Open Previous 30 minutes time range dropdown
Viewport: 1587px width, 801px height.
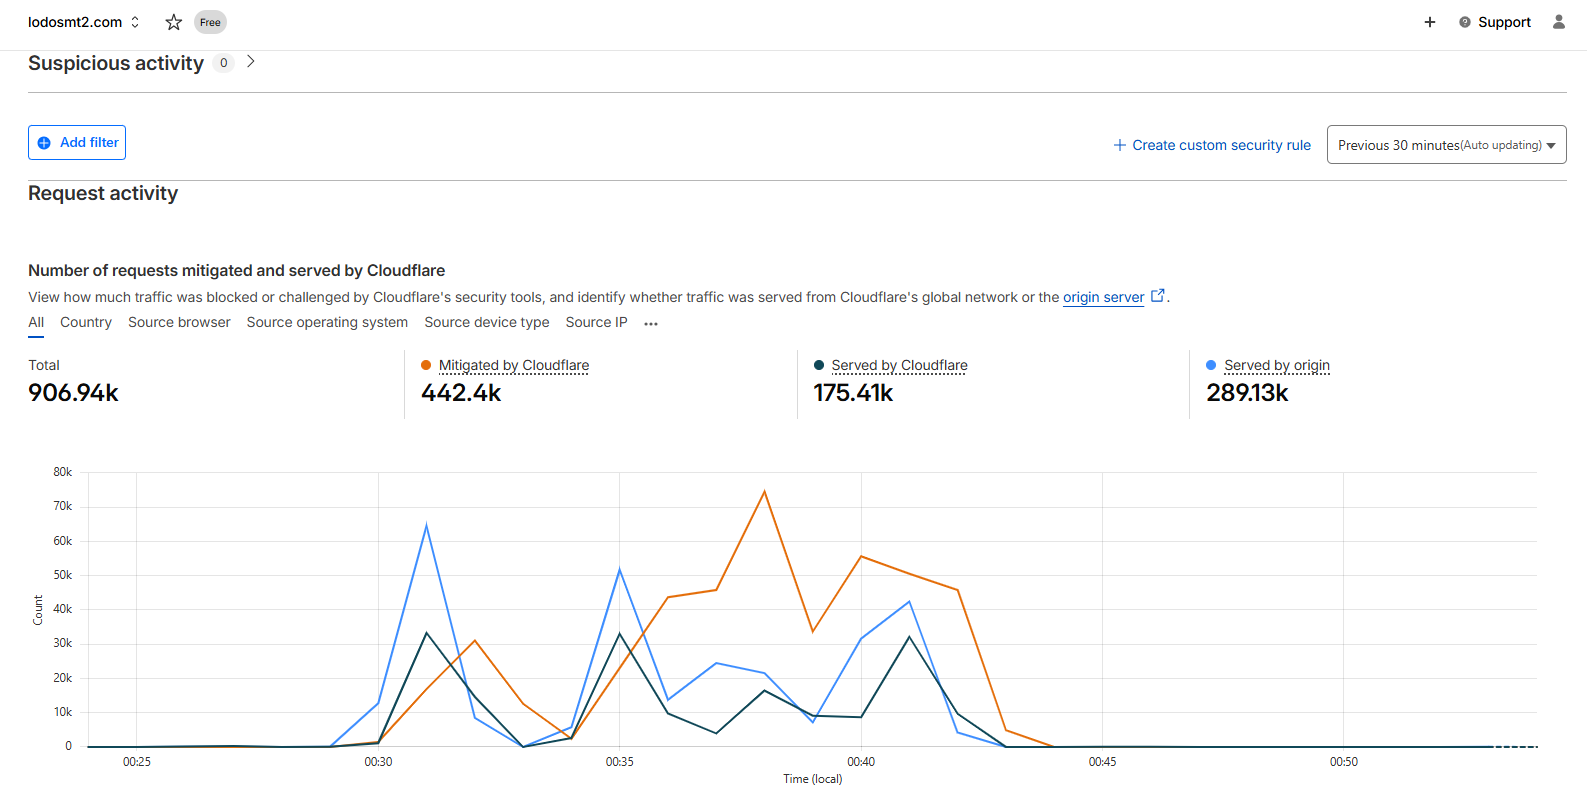pos(1446,145)
